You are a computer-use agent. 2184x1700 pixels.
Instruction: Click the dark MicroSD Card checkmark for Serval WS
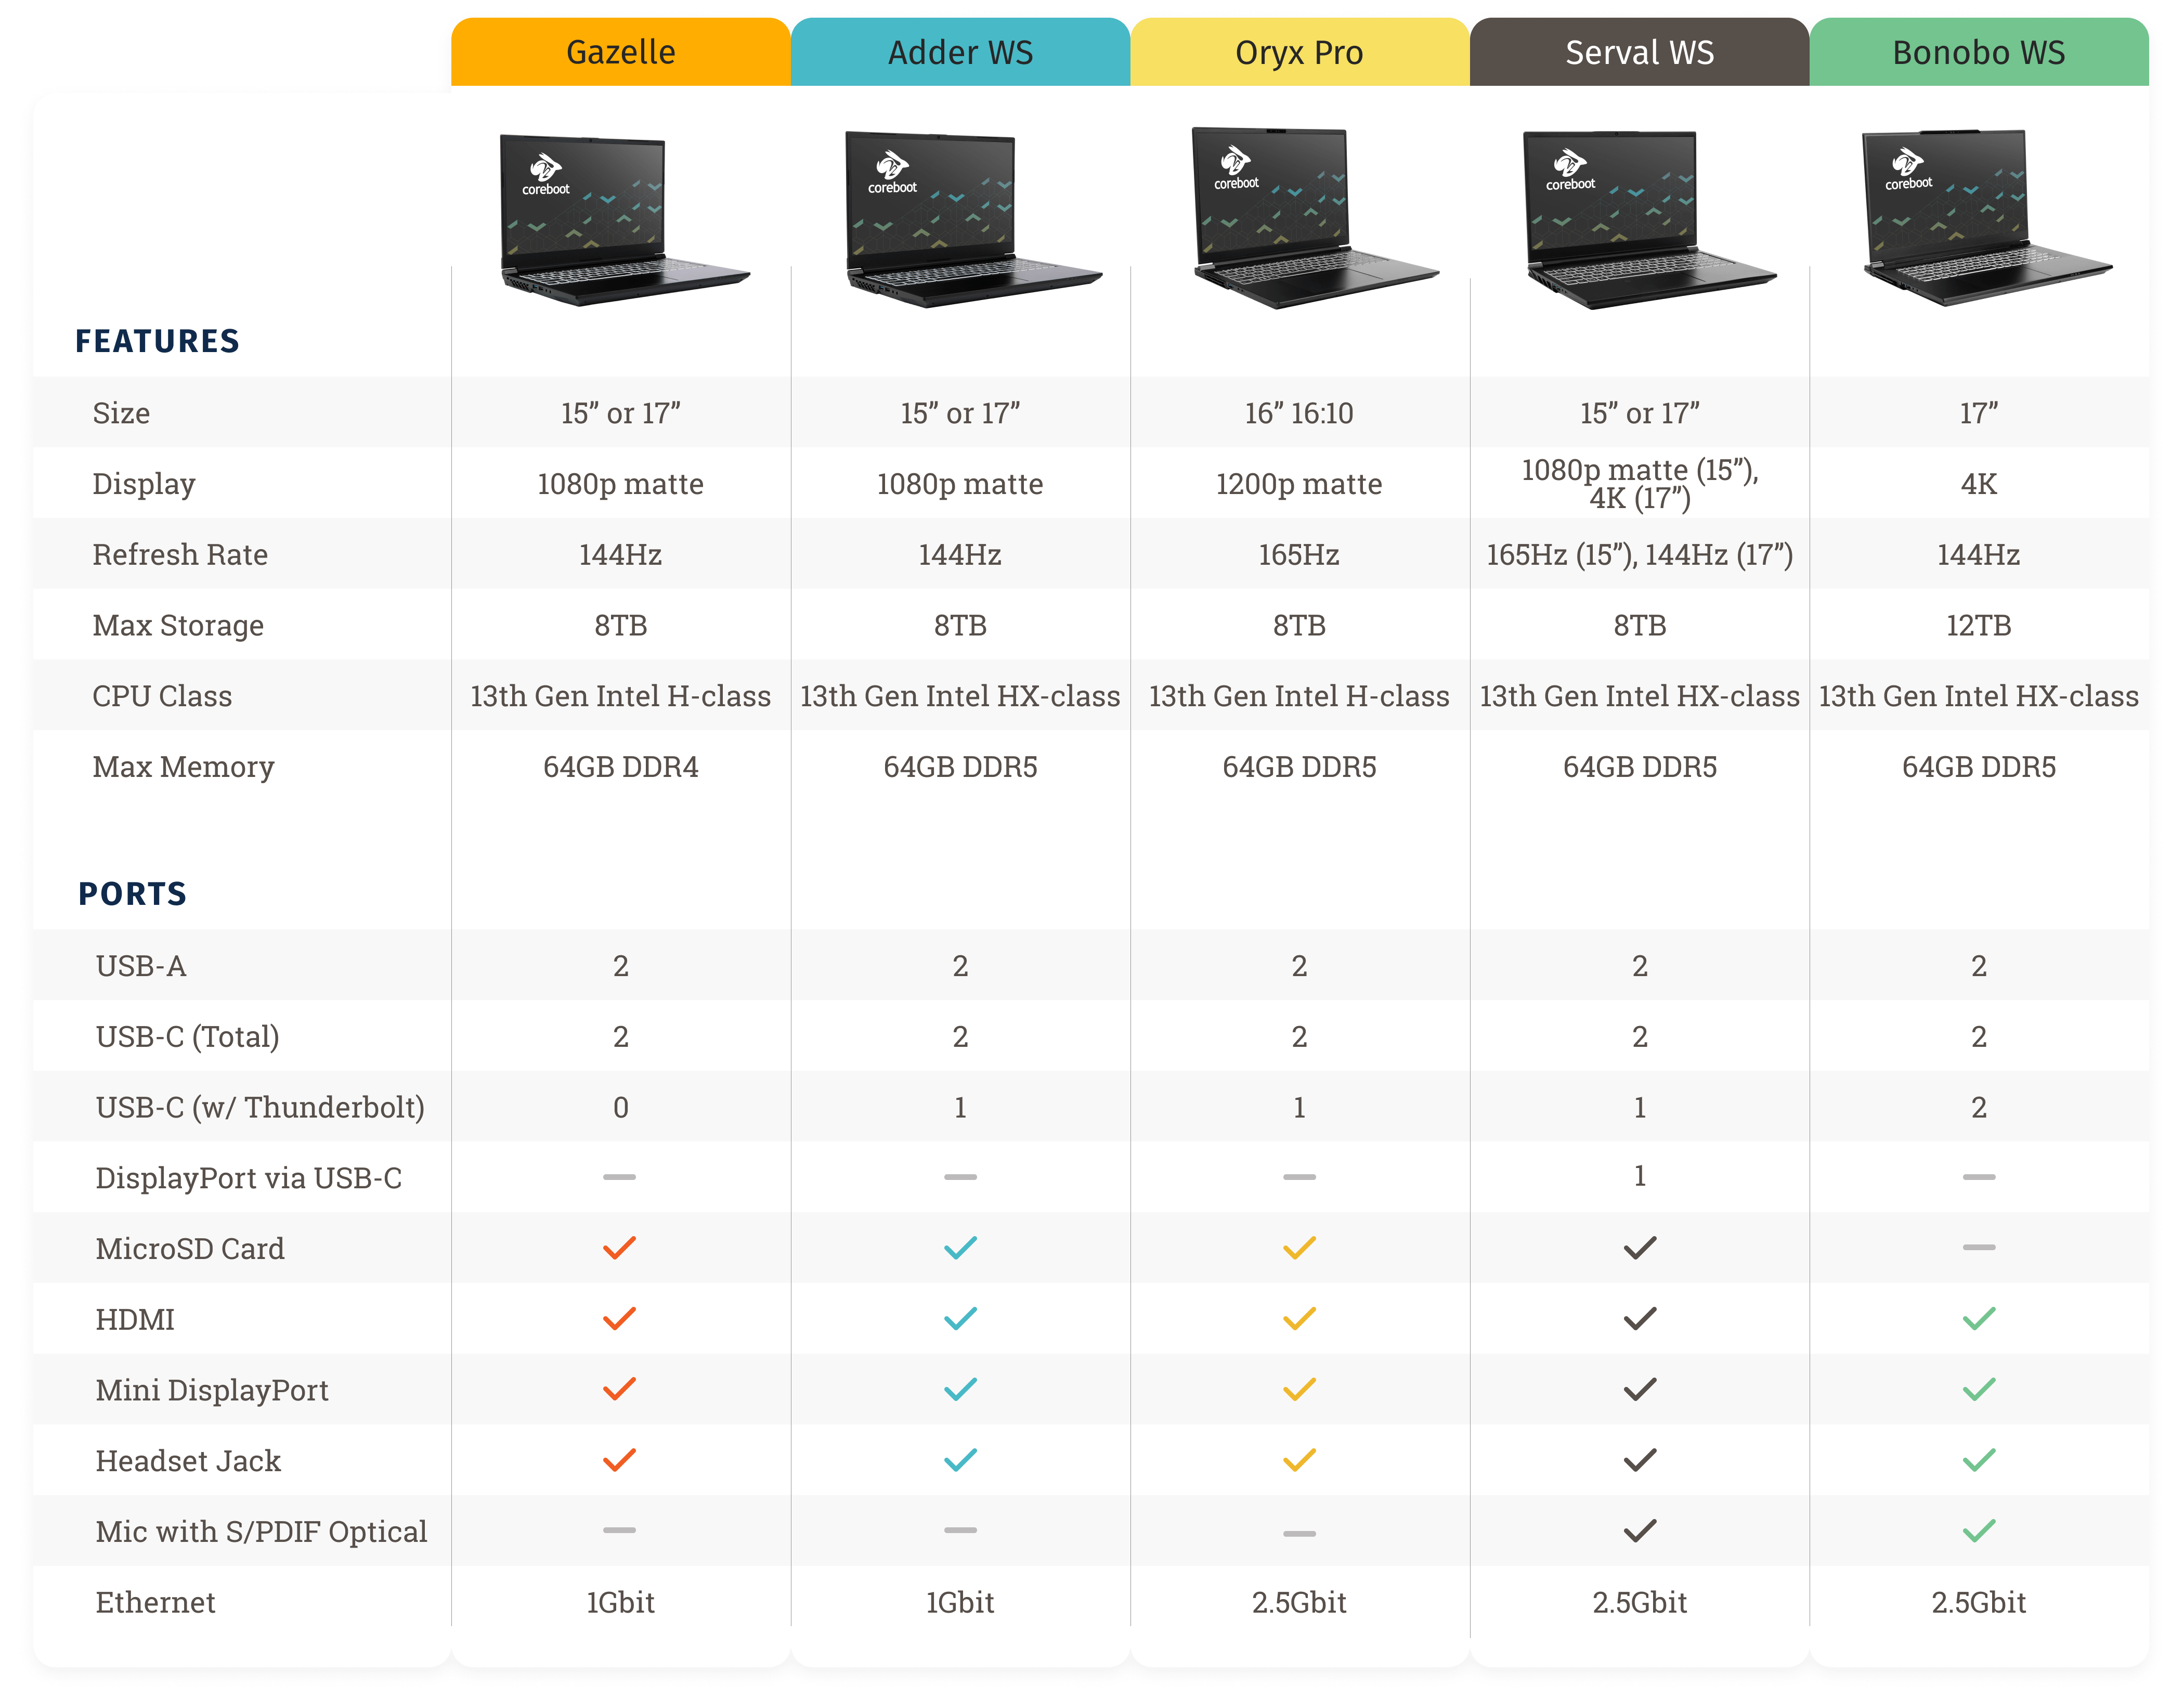click(x=1640, y=1247)
